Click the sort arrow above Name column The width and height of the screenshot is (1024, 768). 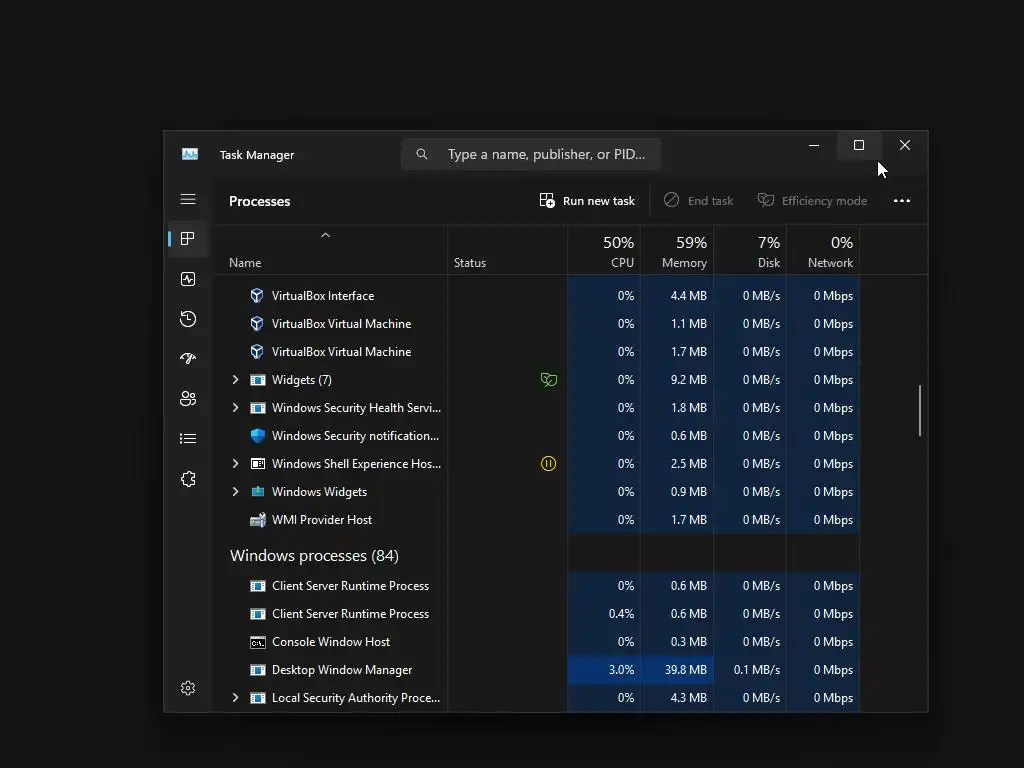[x=325, y=235]
